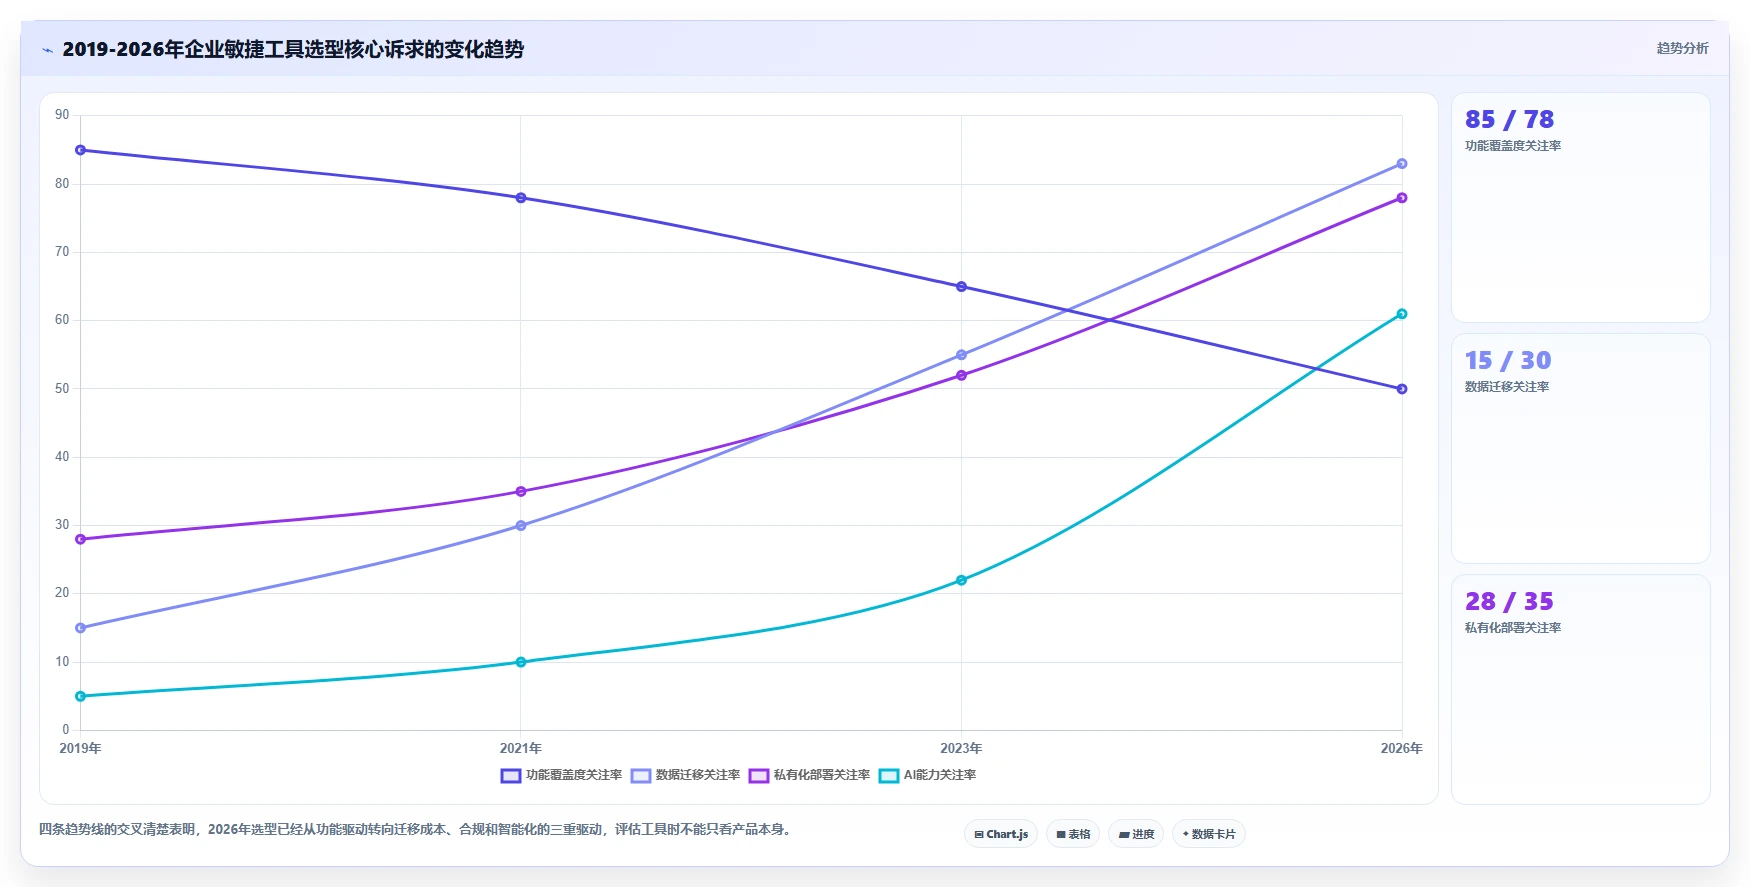The image size is (1750, 887).
Task: Open the 数据卡片 pill button
Action: (1208, 834)
